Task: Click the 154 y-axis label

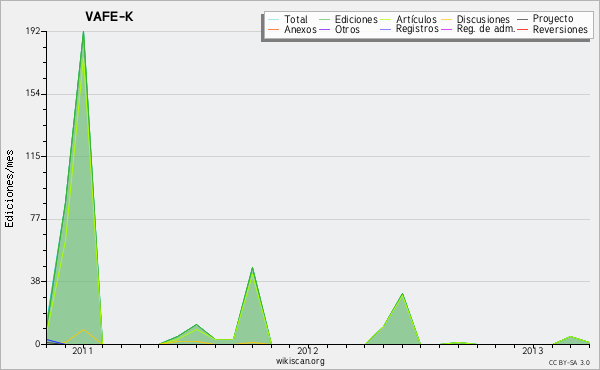Action: [33, 93]
